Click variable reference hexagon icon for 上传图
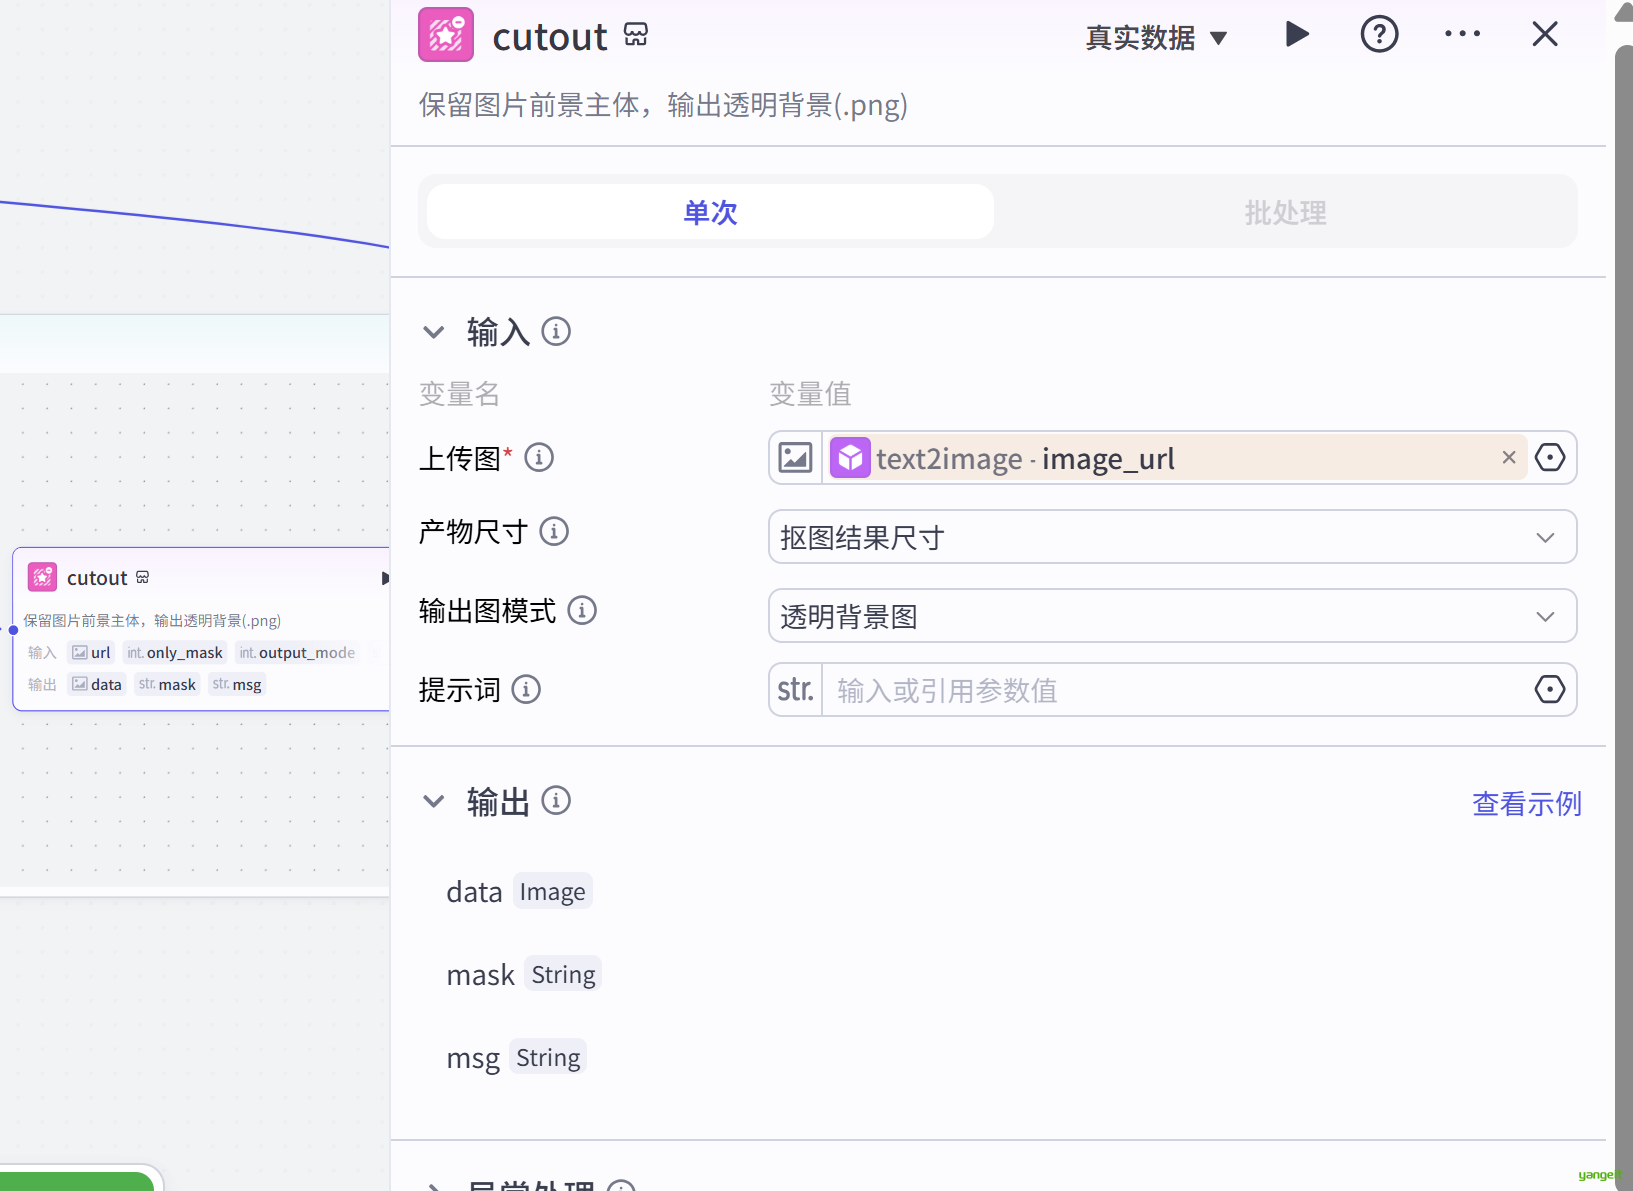Screen dimensions: 1633x1191 1550,458
